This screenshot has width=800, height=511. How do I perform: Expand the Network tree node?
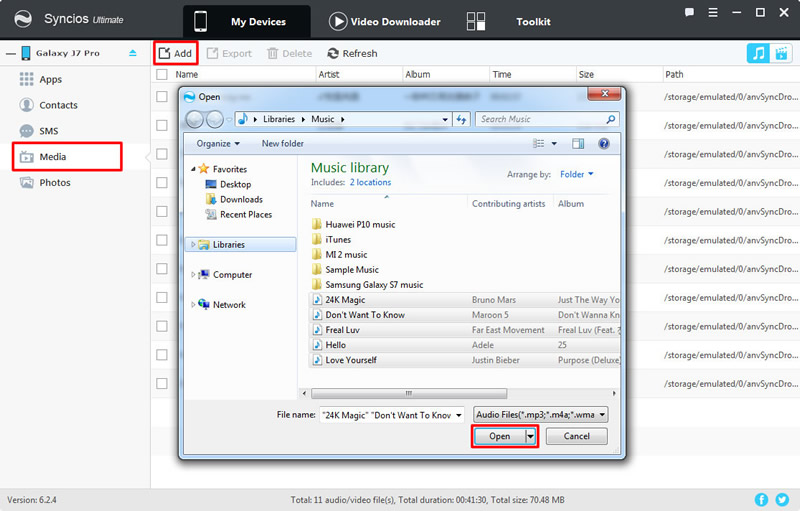tap(193, 305)
